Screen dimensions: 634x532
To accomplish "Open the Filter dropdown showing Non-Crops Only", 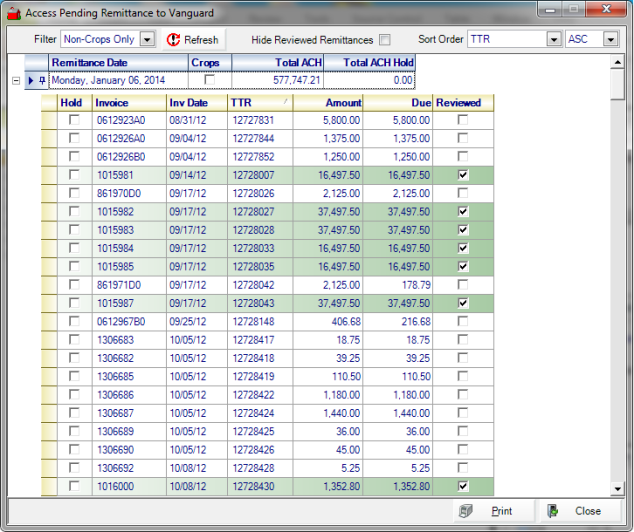I will coord(147,40).
